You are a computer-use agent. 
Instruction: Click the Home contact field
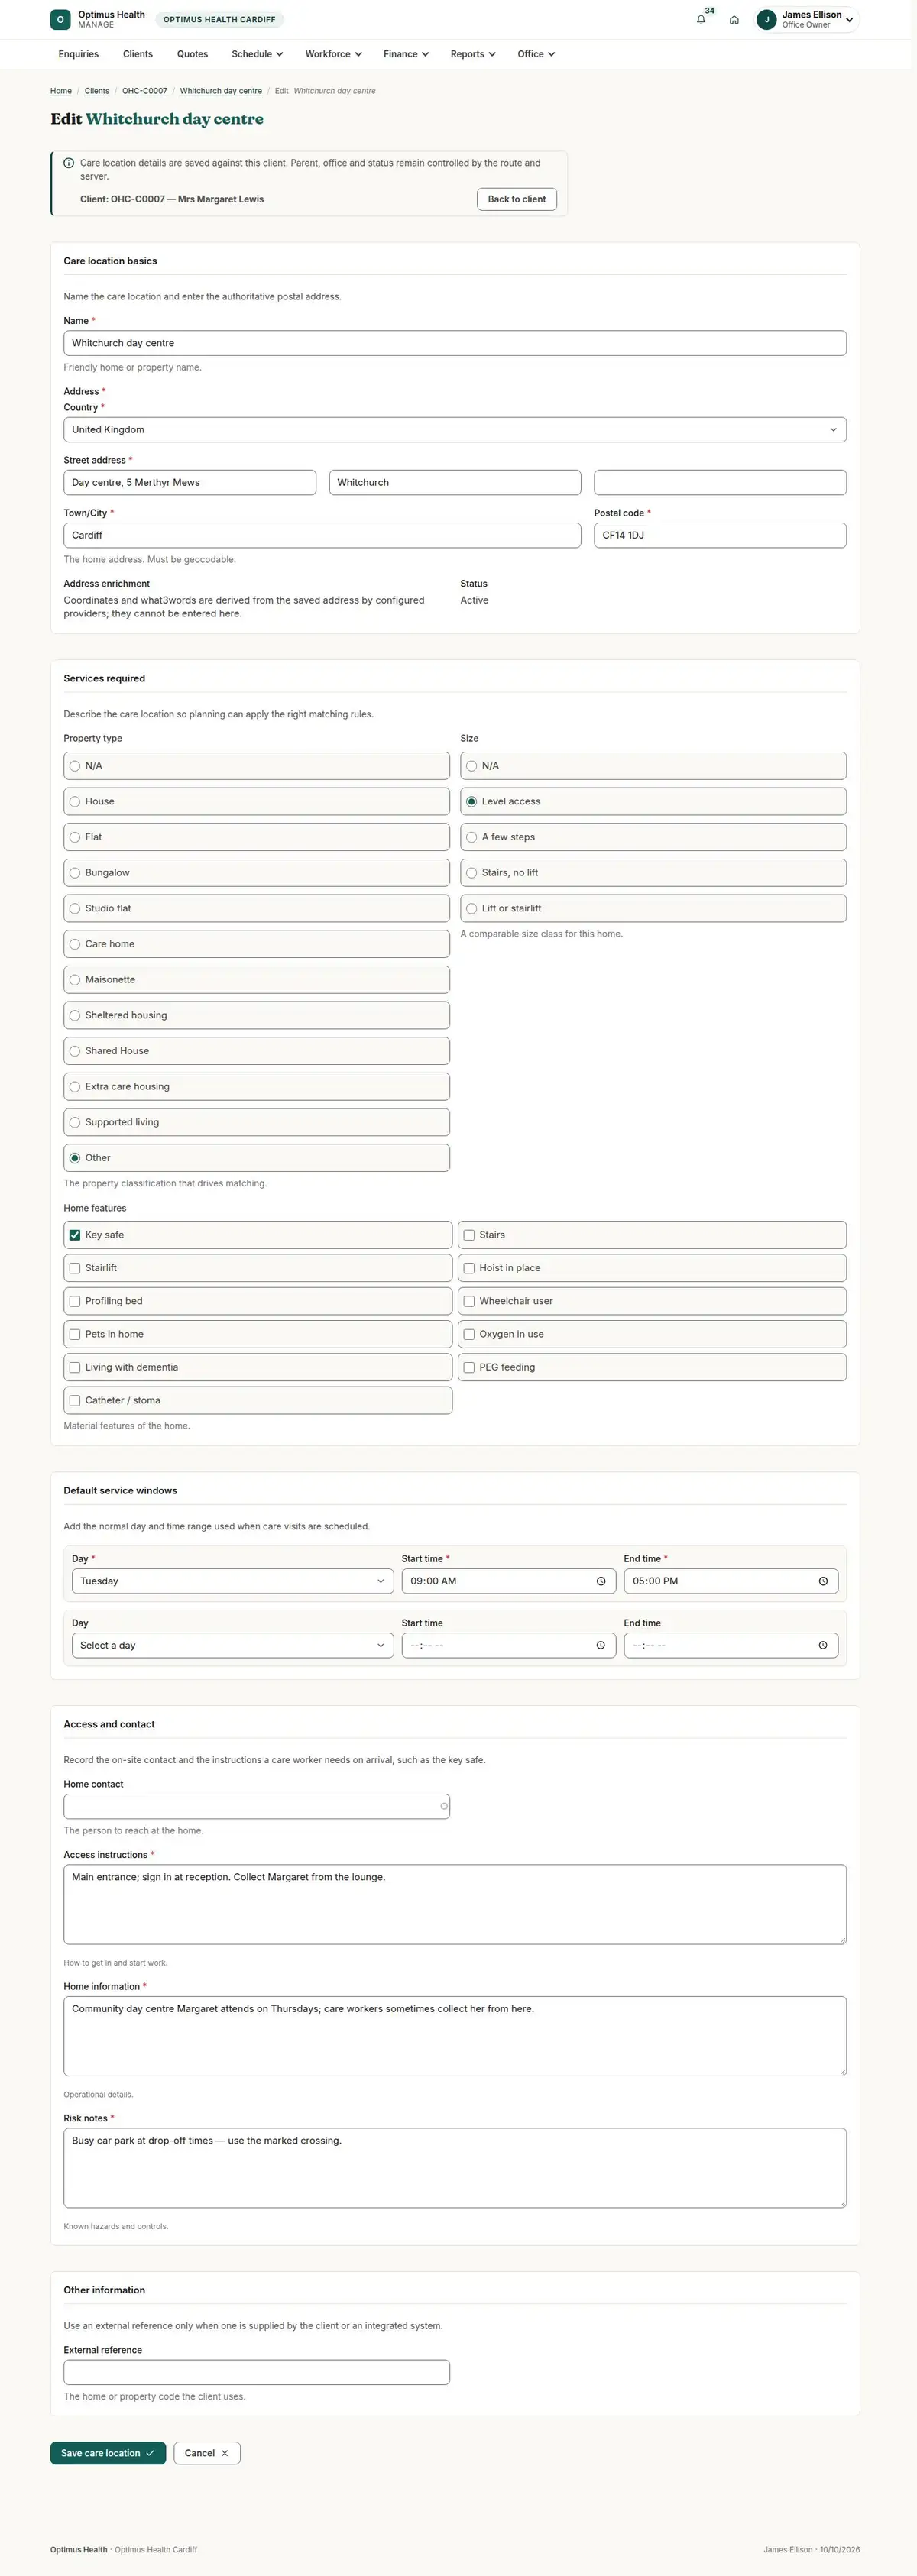click(257, 1806)
